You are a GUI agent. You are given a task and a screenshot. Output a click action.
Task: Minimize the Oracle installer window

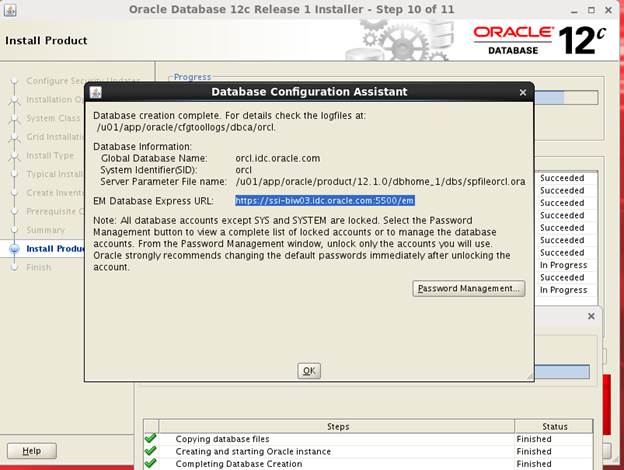click(x=574, y=10)
